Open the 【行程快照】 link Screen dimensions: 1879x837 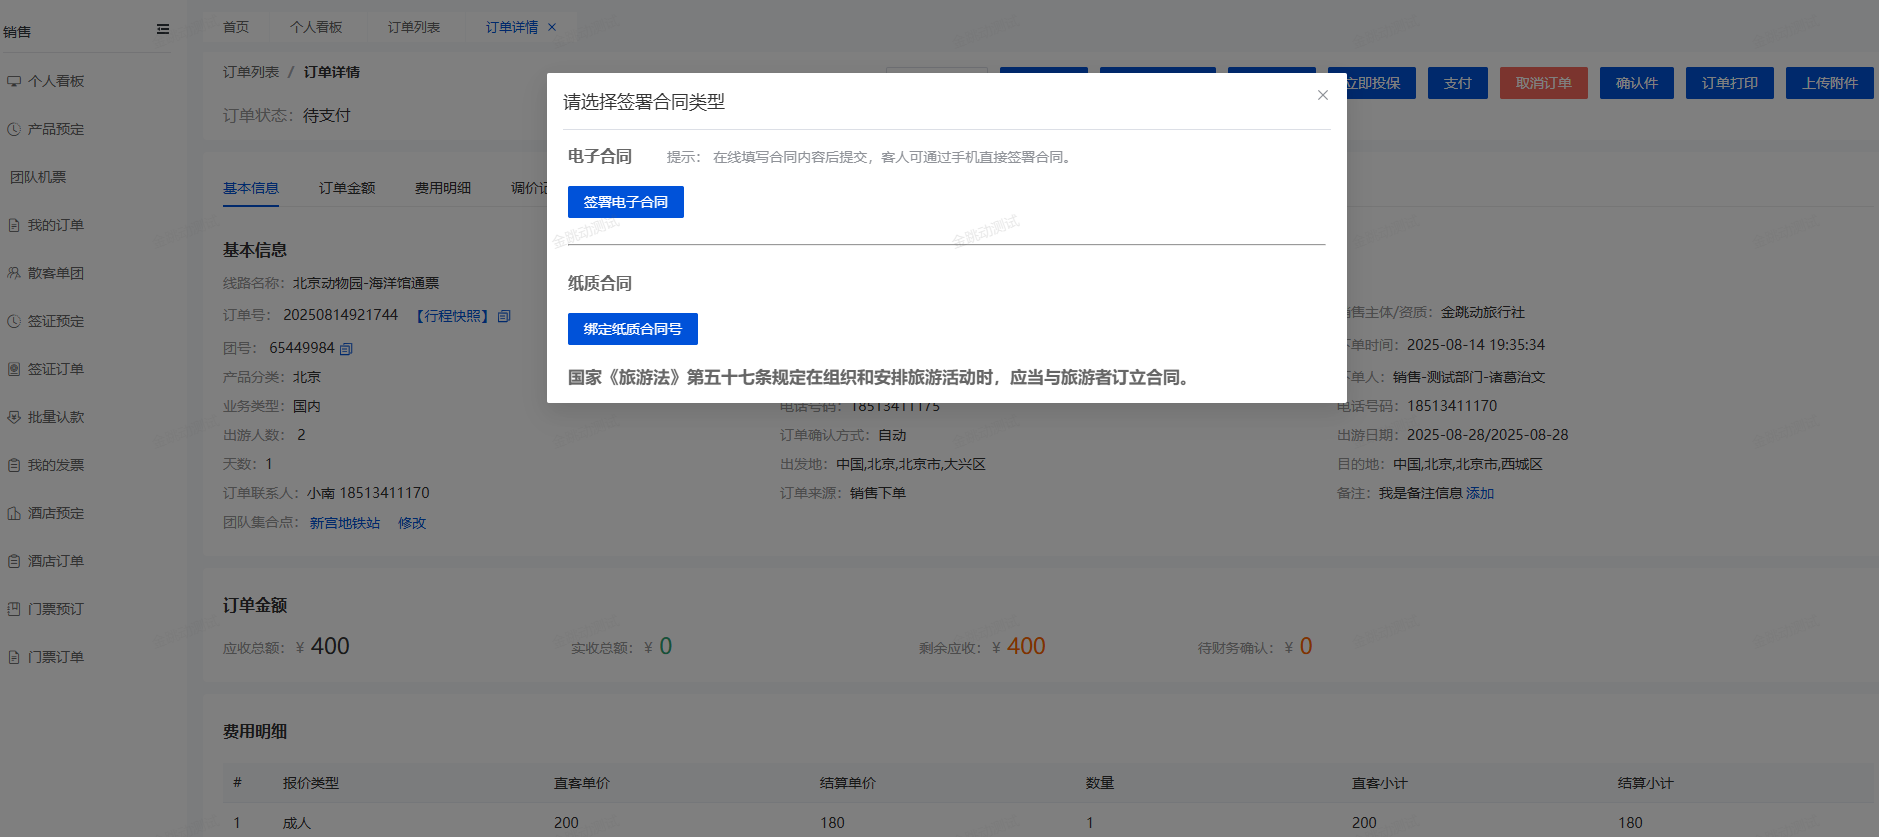(452, 316)
